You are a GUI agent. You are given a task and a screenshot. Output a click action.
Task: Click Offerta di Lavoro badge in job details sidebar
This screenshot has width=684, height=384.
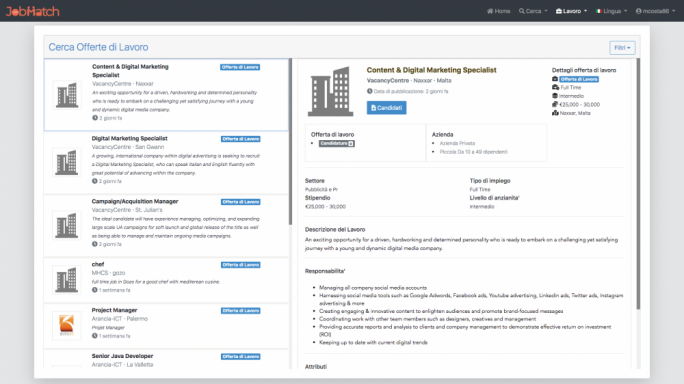579,79
